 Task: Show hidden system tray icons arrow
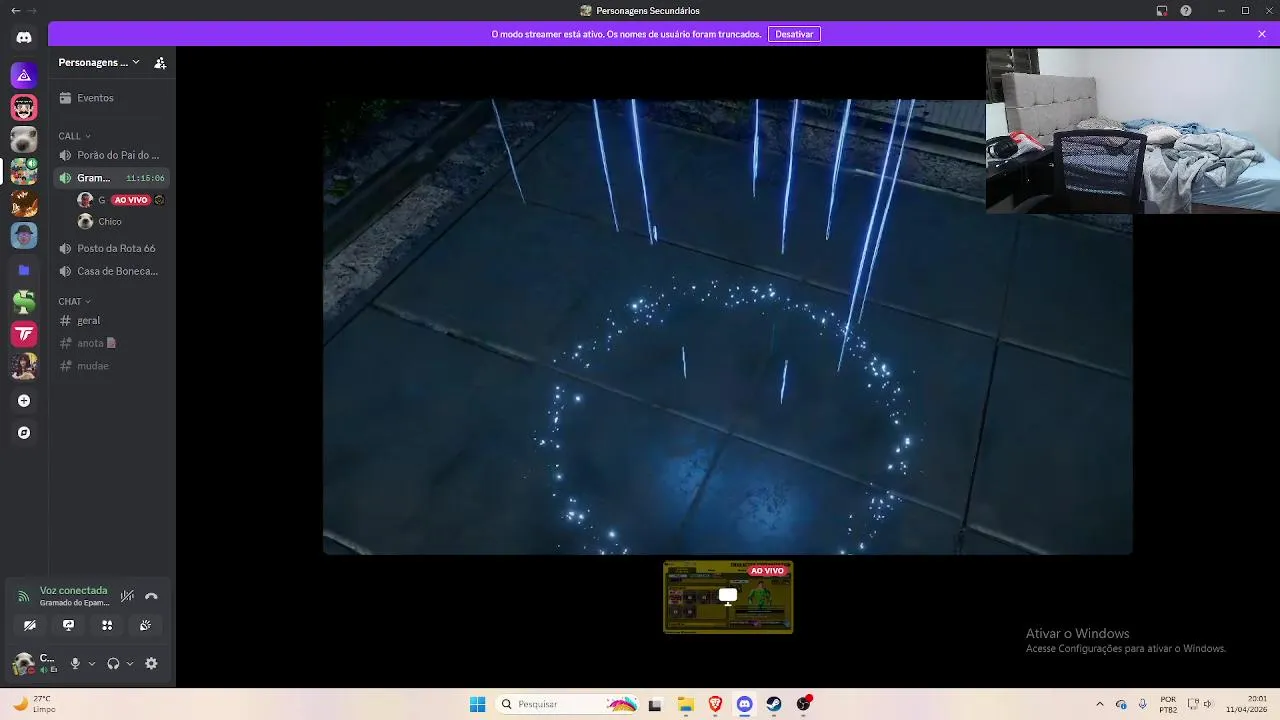click(1100, 704)
